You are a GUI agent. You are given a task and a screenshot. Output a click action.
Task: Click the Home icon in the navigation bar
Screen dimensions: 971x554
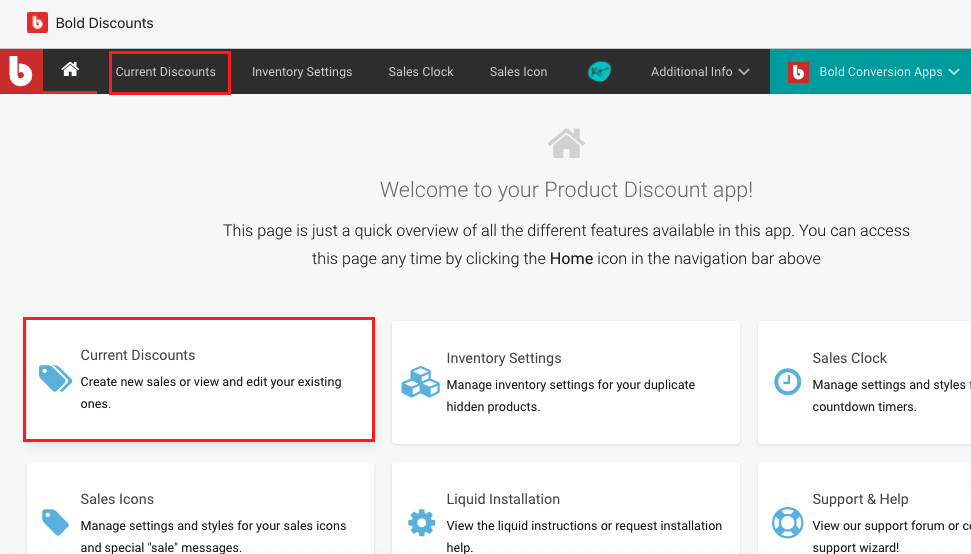[70, 69]
